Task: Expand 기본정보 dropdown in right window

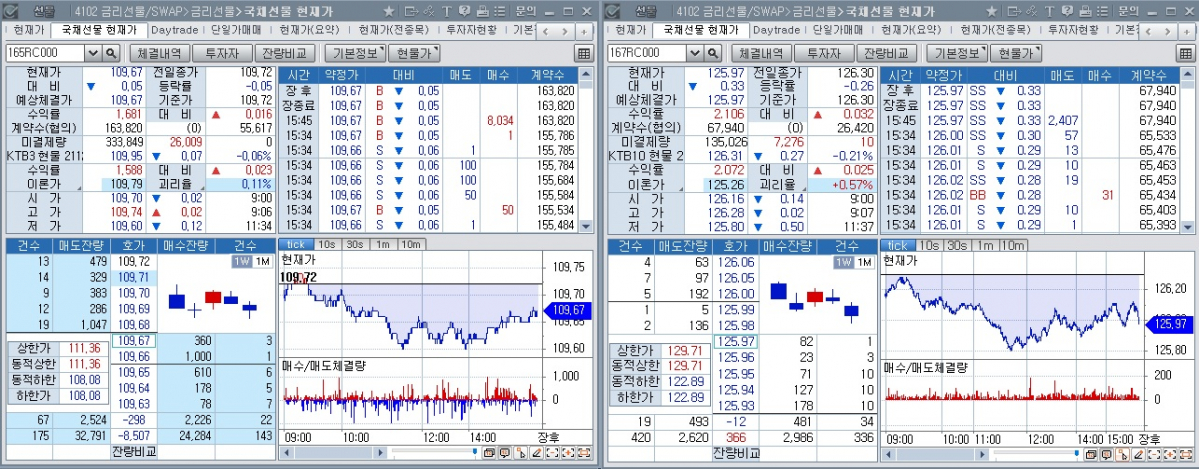Action: (956, 53)
